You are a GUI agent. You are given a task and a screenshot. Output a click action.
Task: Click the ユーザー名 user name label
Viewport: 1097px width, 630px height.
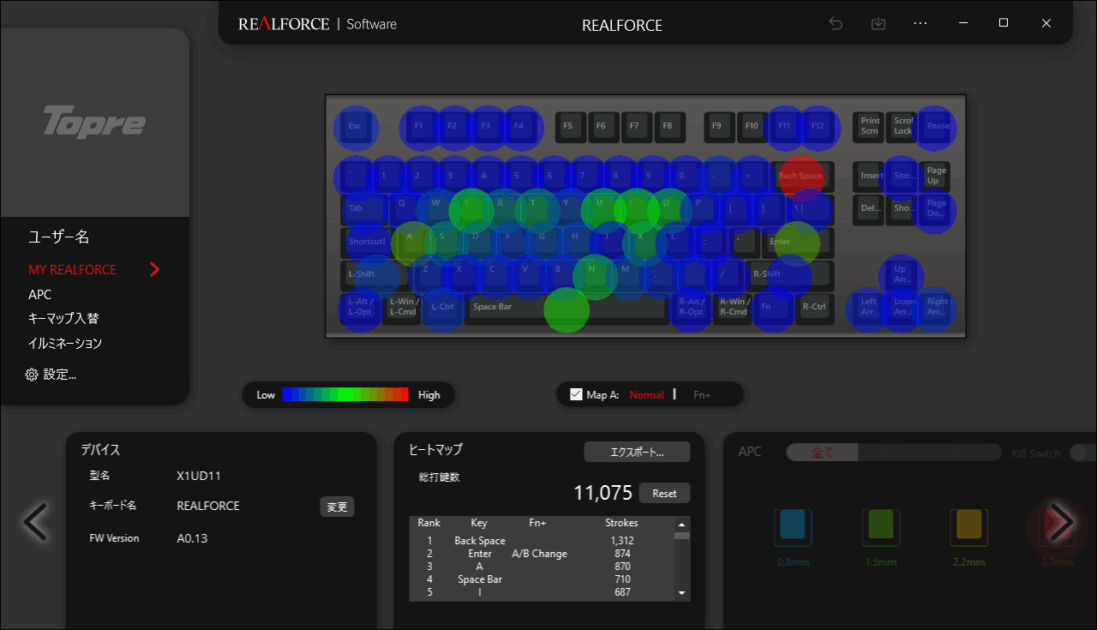[59, 237]
